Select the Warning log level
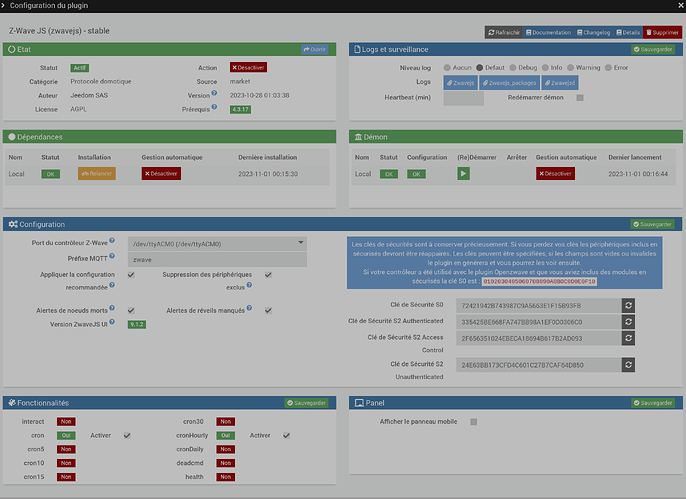This screenshot has width=686, height=499. click(570, 68)
